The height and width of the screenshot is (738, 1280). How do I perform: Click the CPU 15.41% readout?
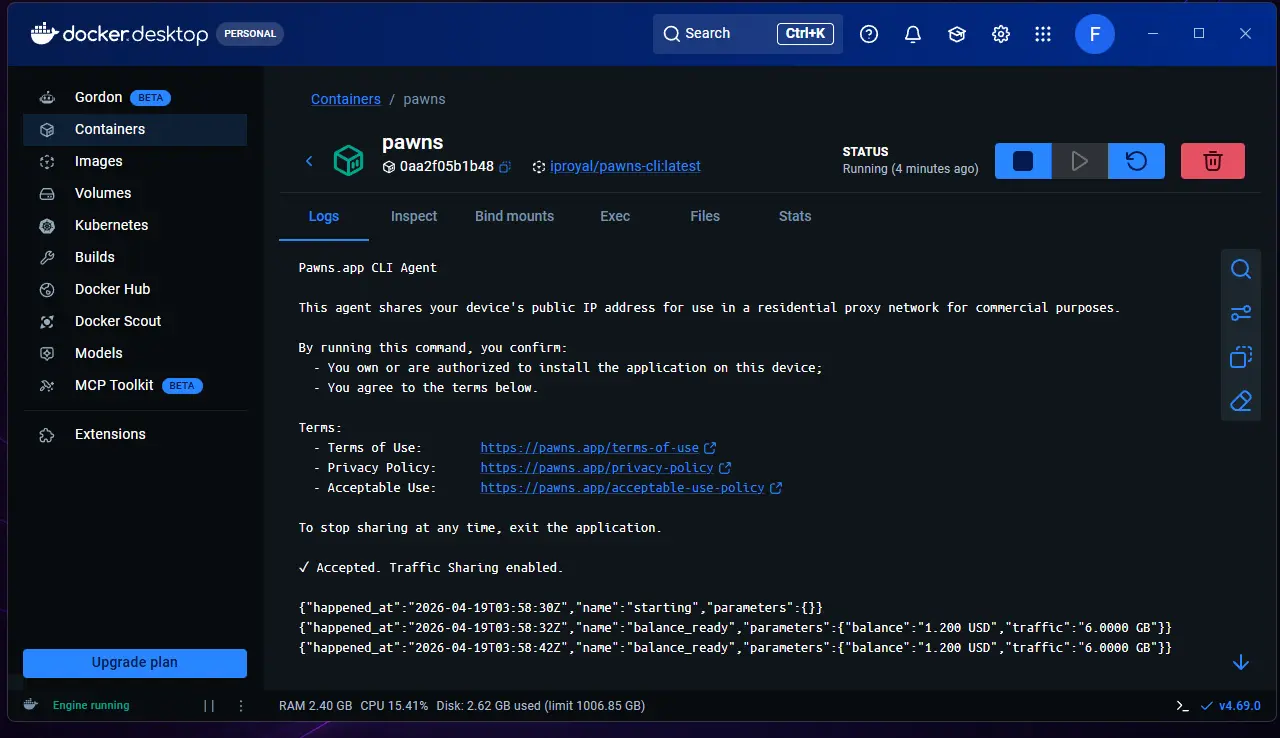pyautogui.click(x=394, y=705)
